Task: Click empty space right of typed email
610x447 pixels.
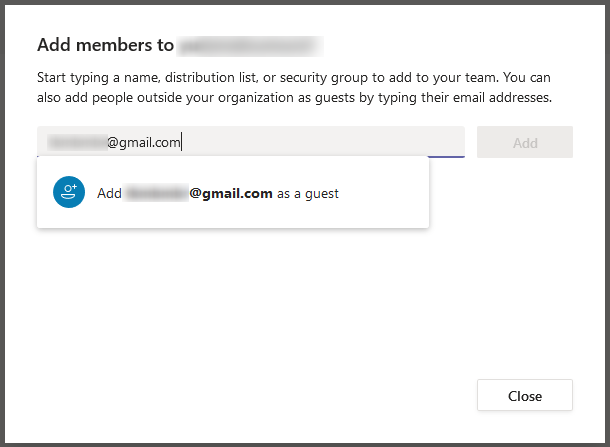Action: pos(323,142)
